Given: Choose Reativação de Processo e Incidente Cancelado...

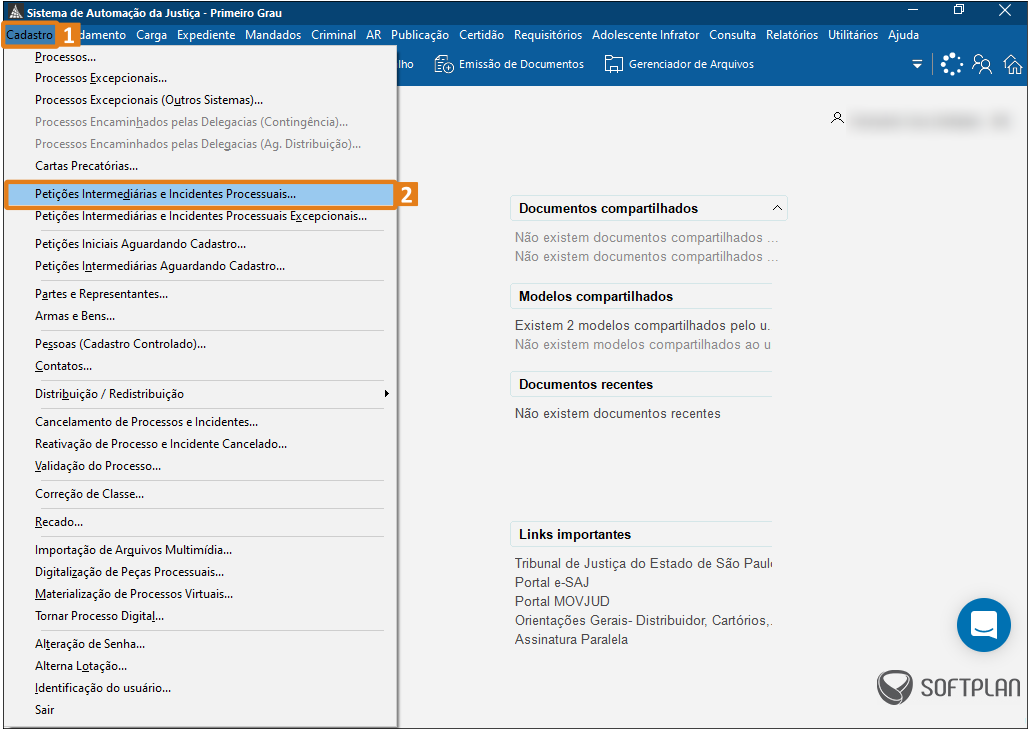Looking at the screenshot, I should [201, 444].
